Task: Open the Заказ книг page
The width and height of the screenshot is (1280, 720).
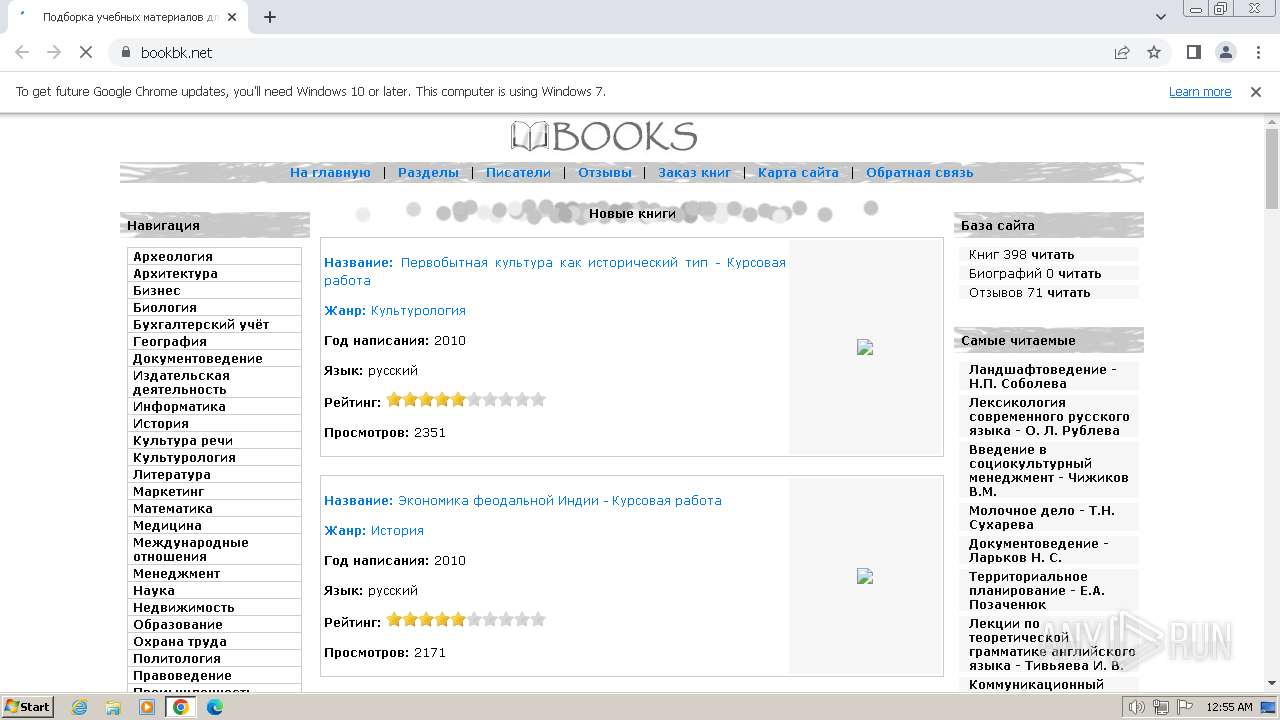Action: (x=694, y=172)
